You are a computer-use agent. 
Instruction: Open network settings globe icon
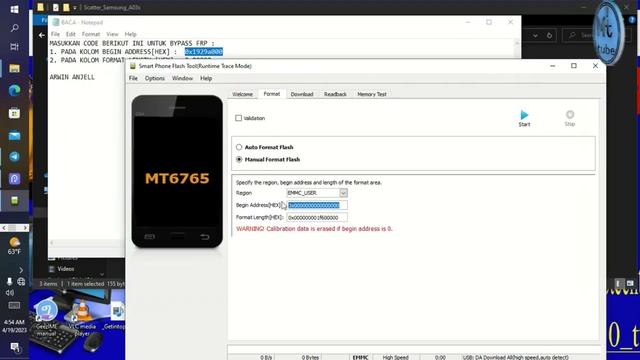coord(21,282)
